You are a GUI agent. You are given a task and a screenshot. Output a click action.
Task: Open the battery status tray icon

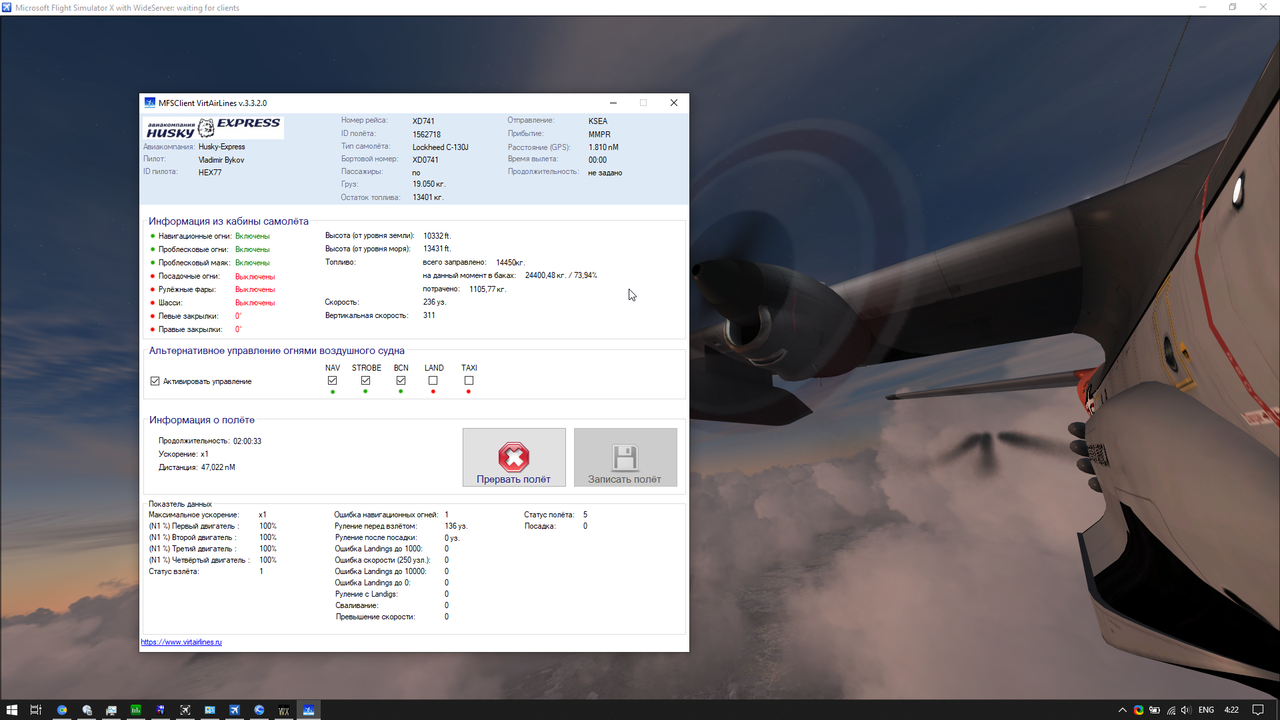click(x=1153, y=710)
